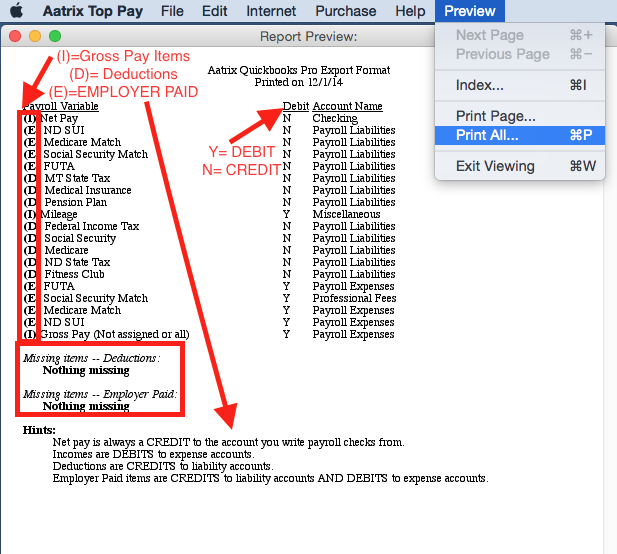Click the Mileage row label
This screenshot has height=554, width=617.
click(x=59, y=214)
